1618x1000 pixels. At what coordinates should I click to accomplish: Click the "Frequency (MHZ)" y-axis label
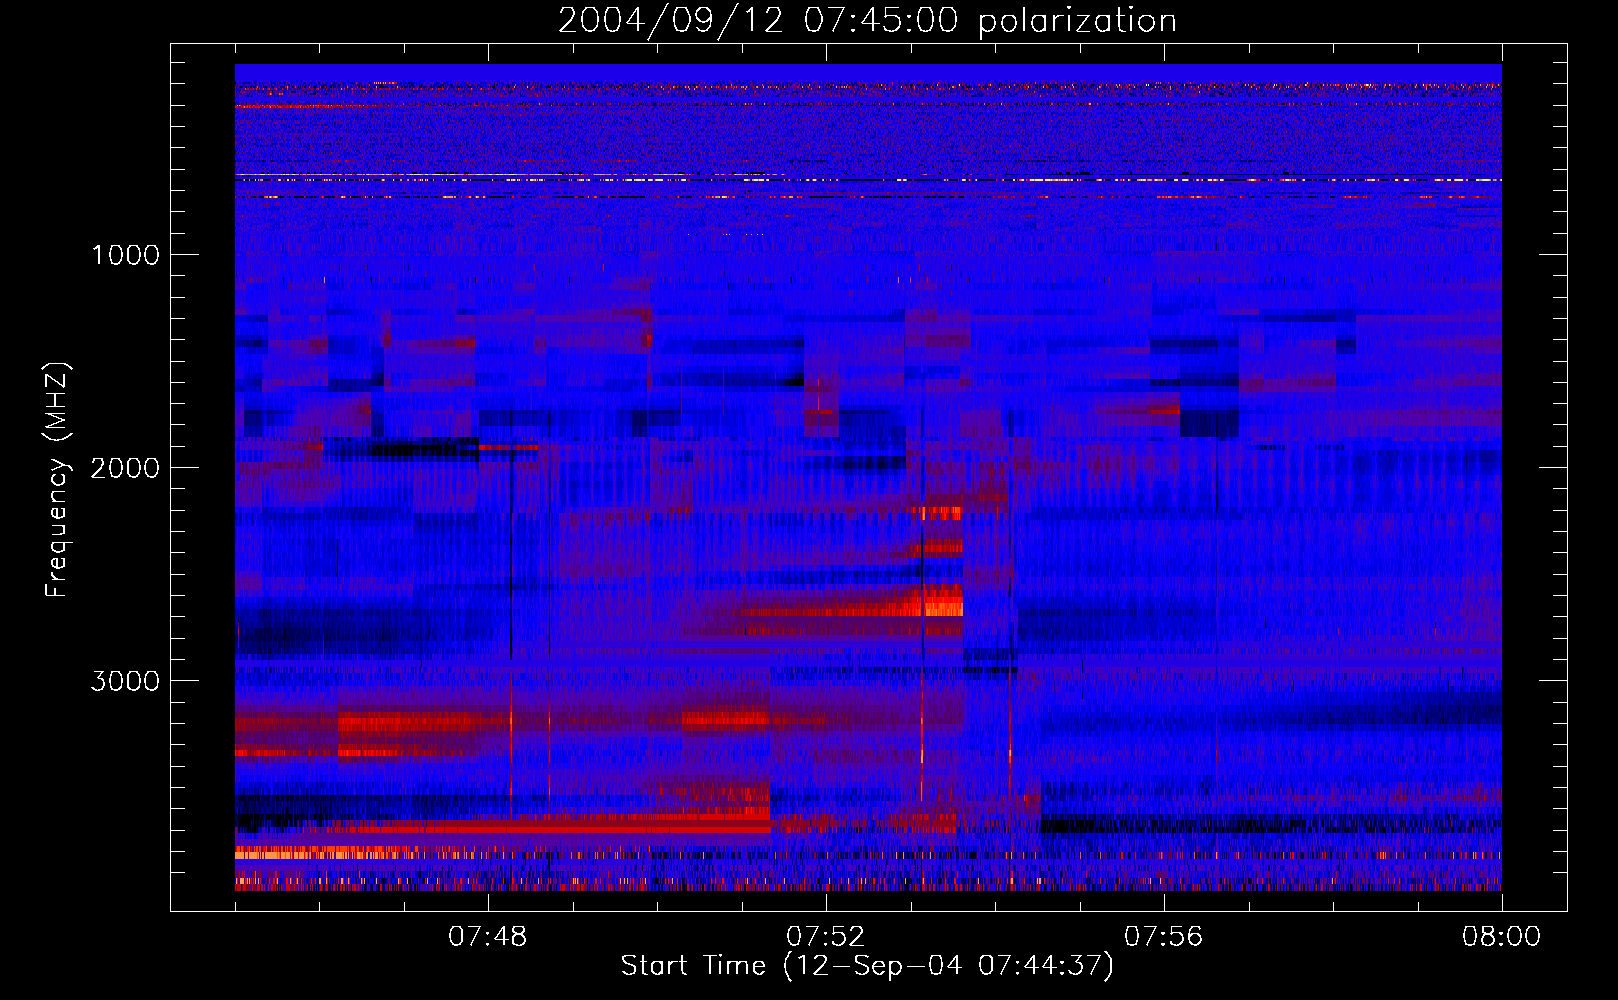coord(57,480)
